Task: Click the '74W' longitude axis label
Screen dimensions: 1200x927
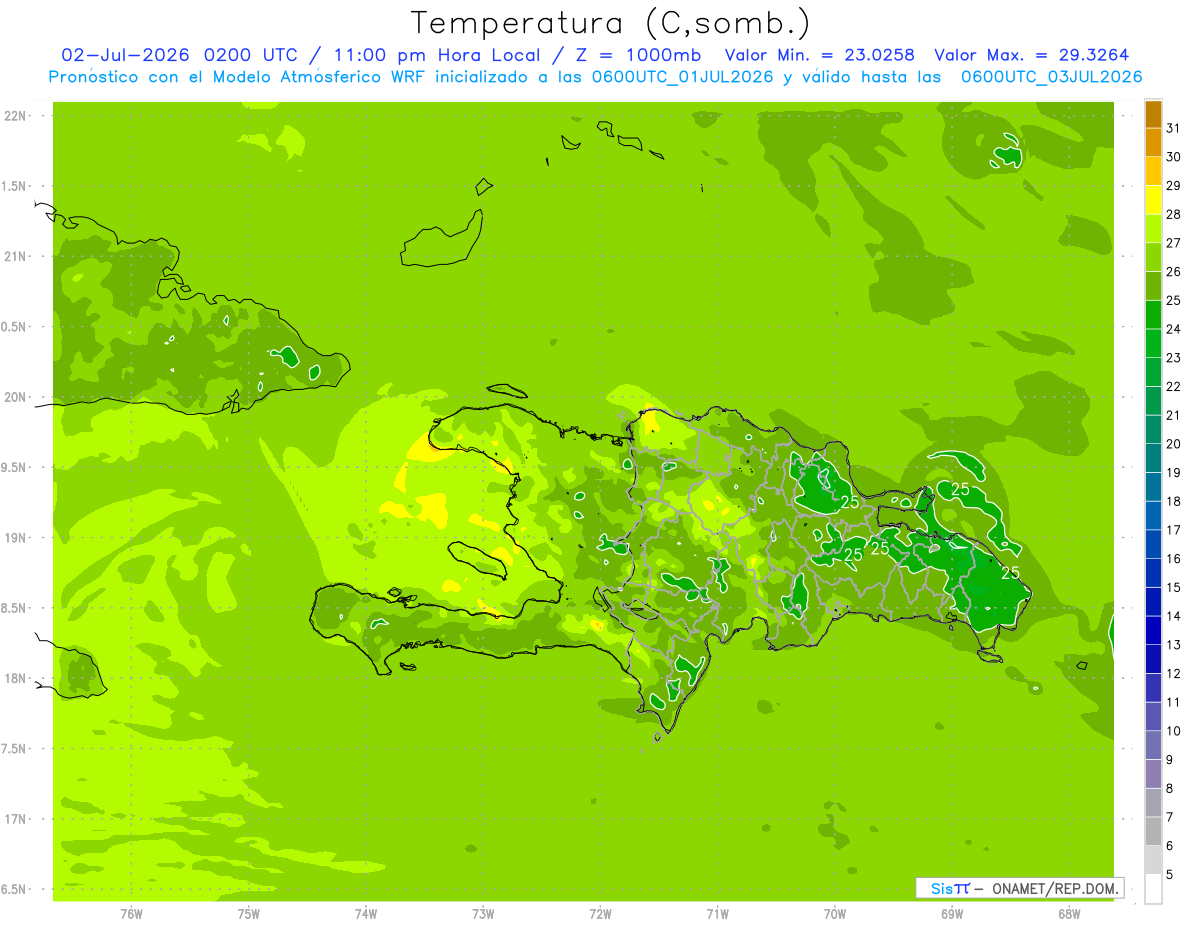Action: pyautogui.click(x=366, y=913)
